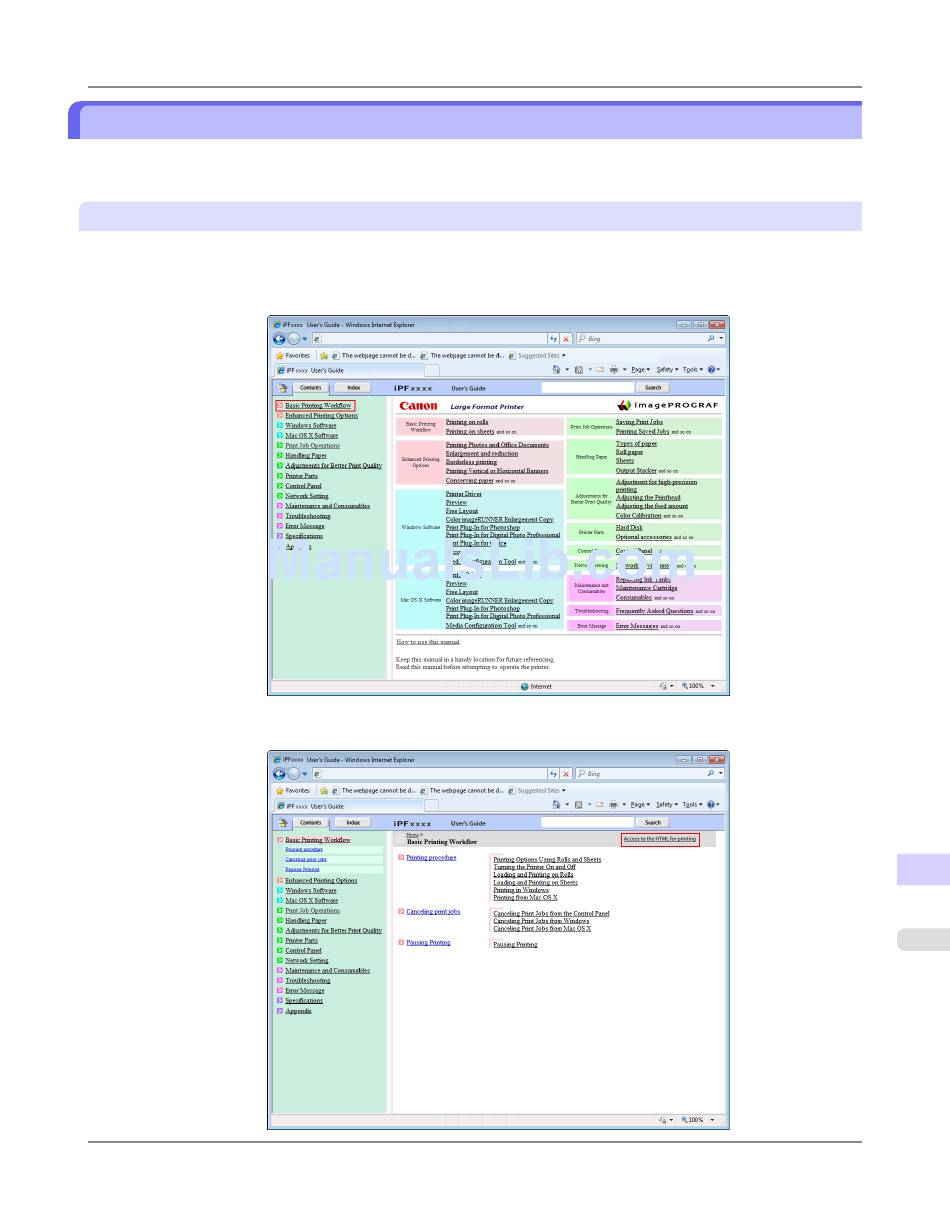Click bullet icon beside Appendix in Workflow page sidebar
This screenshot has height=1229, width=950.
click(x=280, y=1011)
